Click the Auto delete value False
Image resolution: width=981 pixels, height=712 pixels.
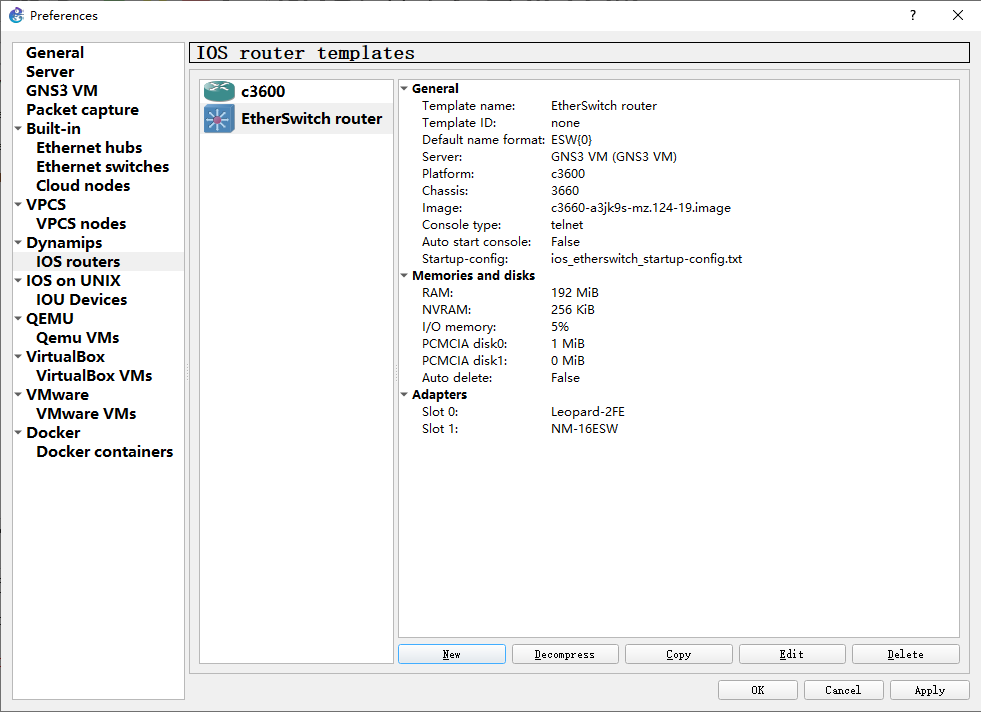pos(565,378)
